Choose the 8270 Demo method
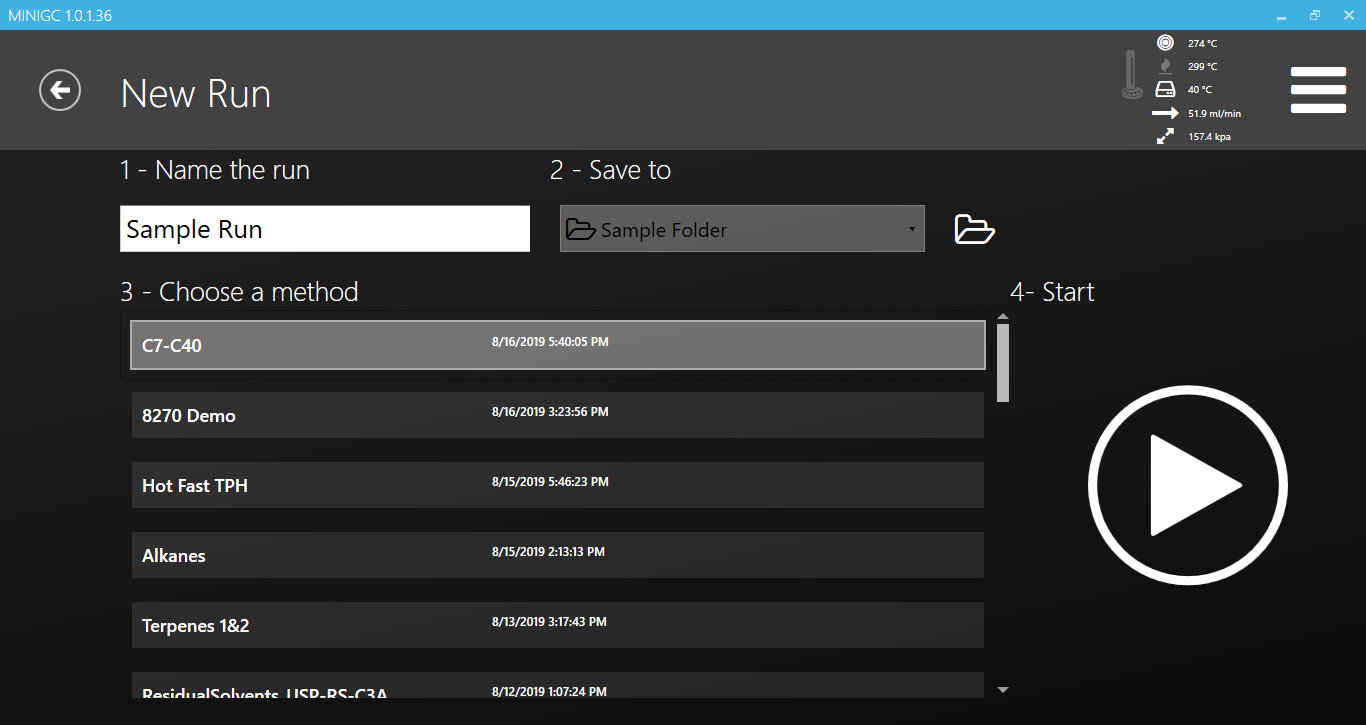 [557, 415]
